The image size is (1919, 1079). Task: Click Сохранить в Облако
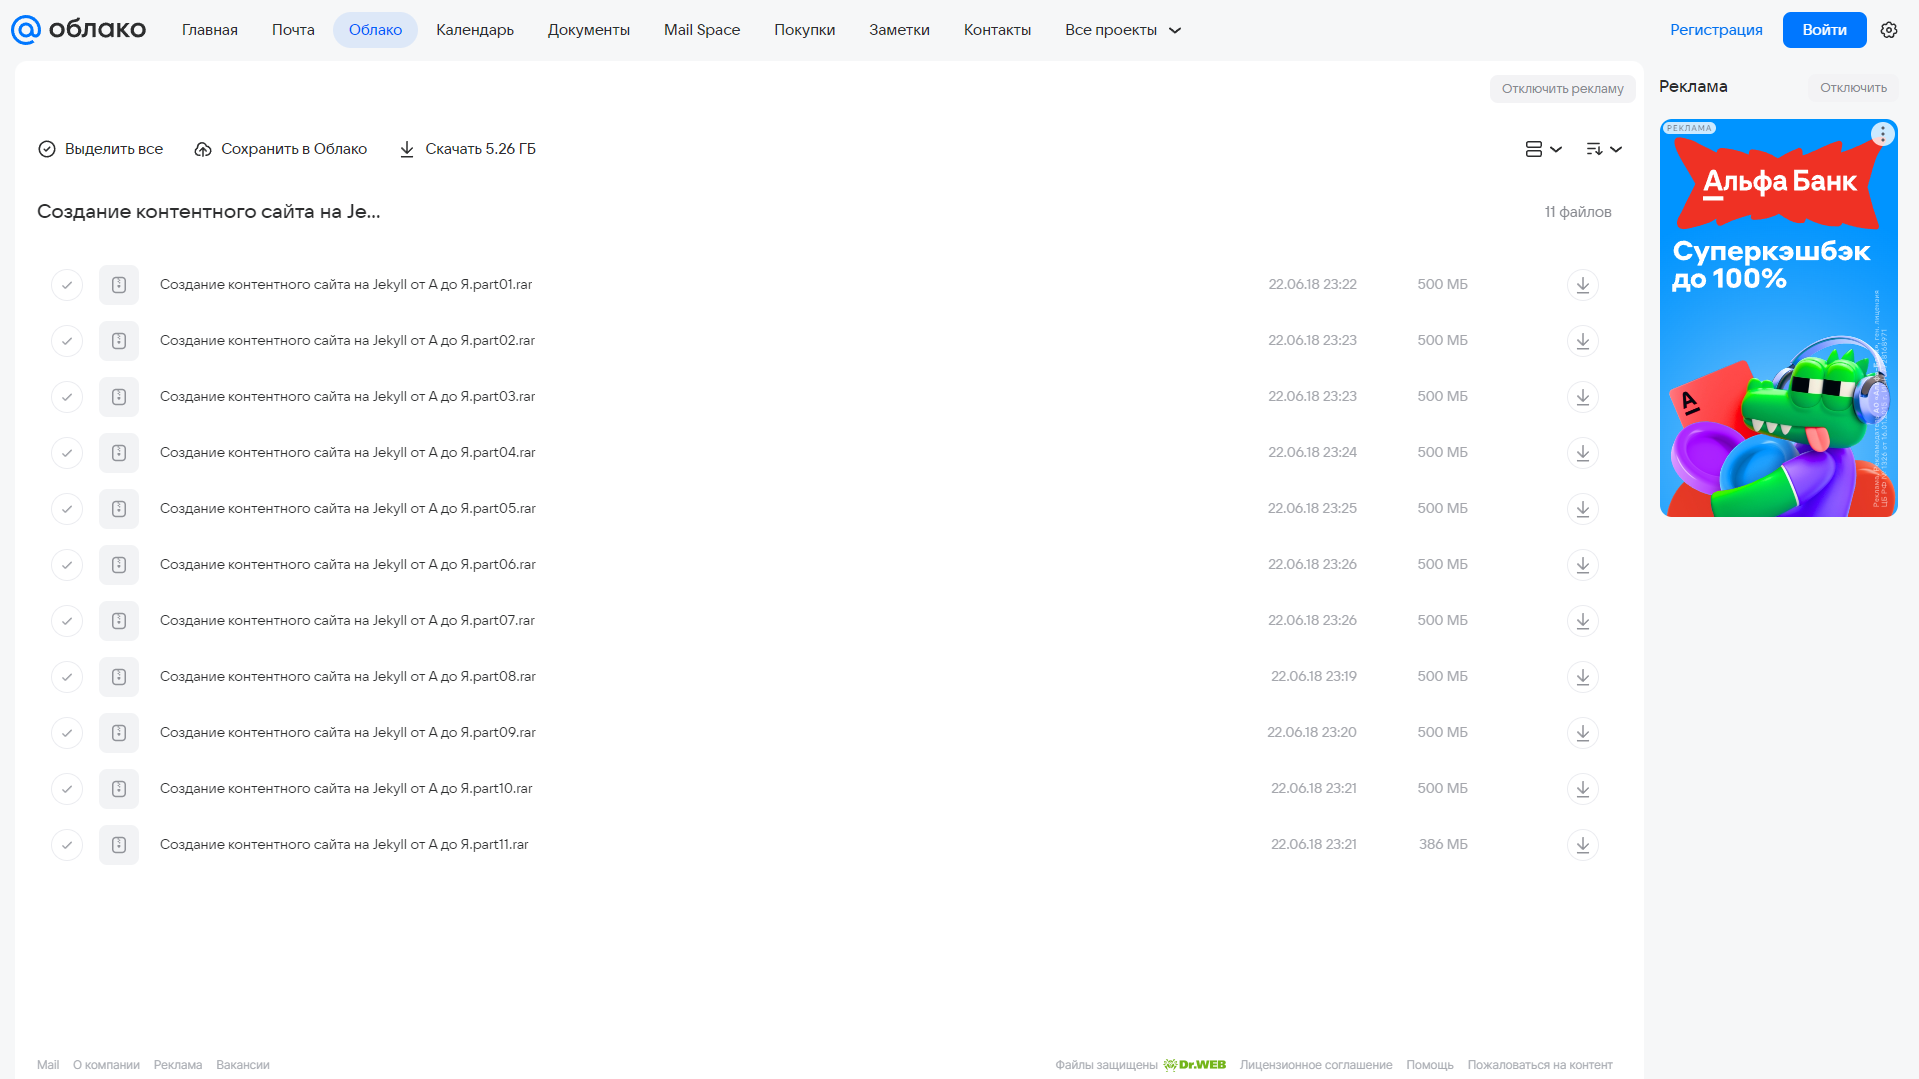pyautogui.click(x=281, y=149)
